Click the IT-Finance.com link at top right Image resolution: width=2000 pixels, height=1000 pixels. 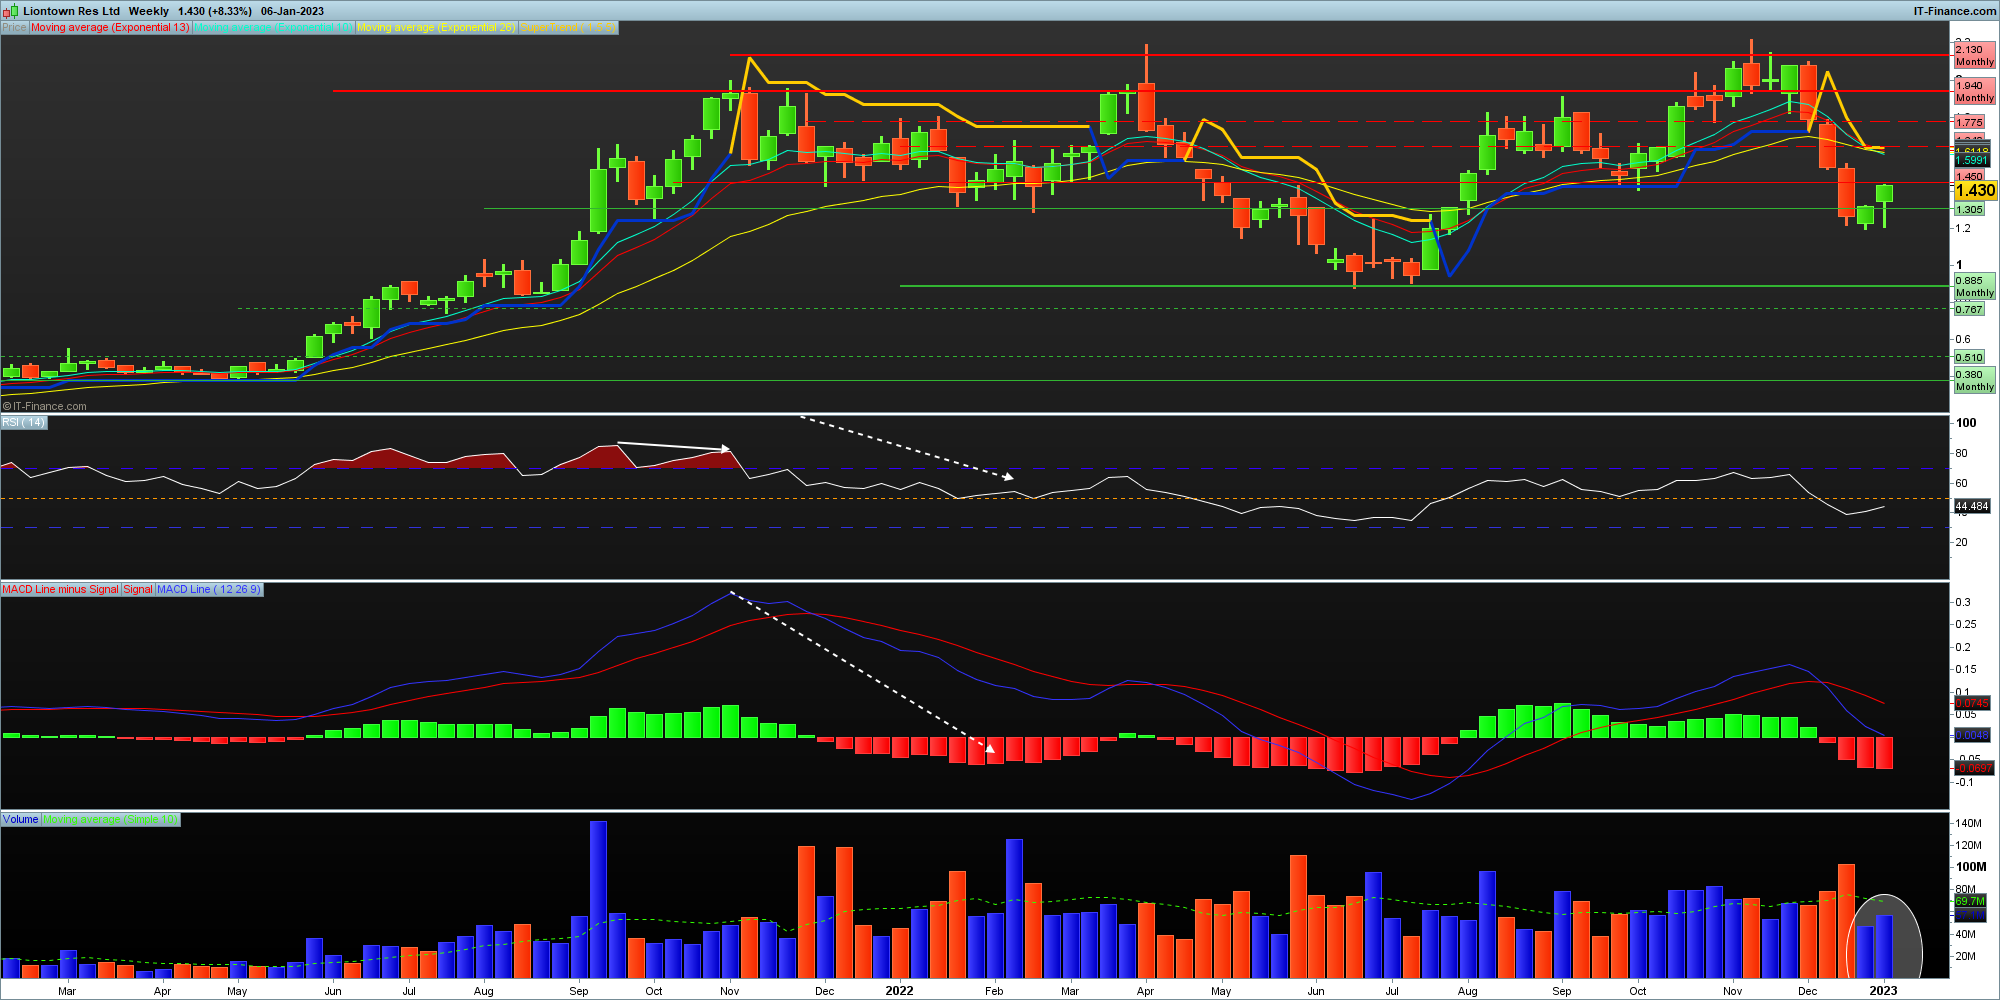click(1955, 11)
